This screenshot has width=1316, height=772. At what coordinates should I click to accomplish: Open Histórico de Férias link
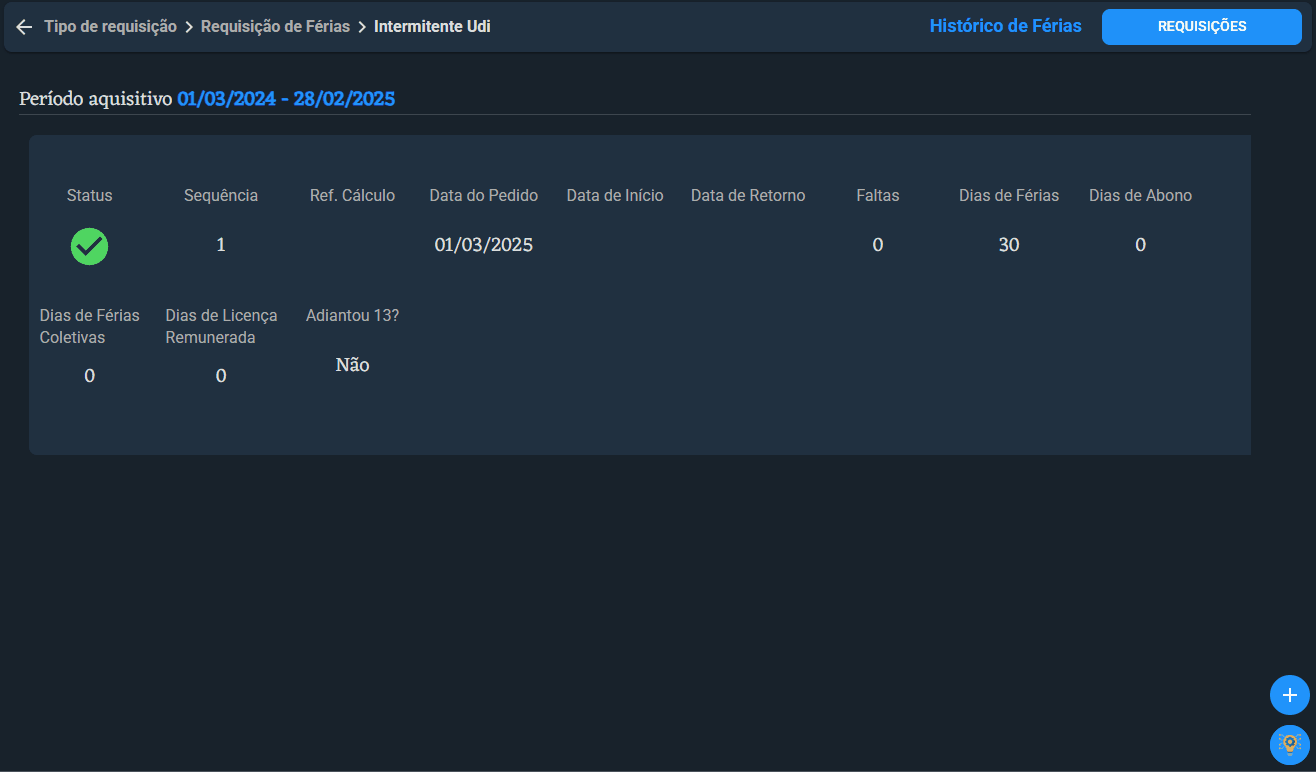tap(1005, 26)
